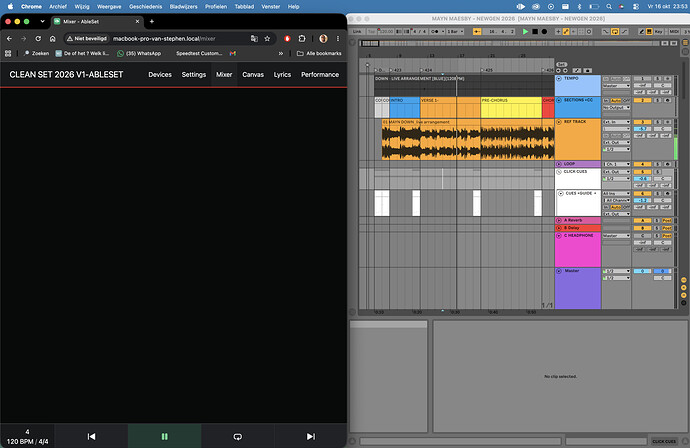Unfold the TEMPO track
This screenshot has width=690, height=448.
(x=559, y=78)
